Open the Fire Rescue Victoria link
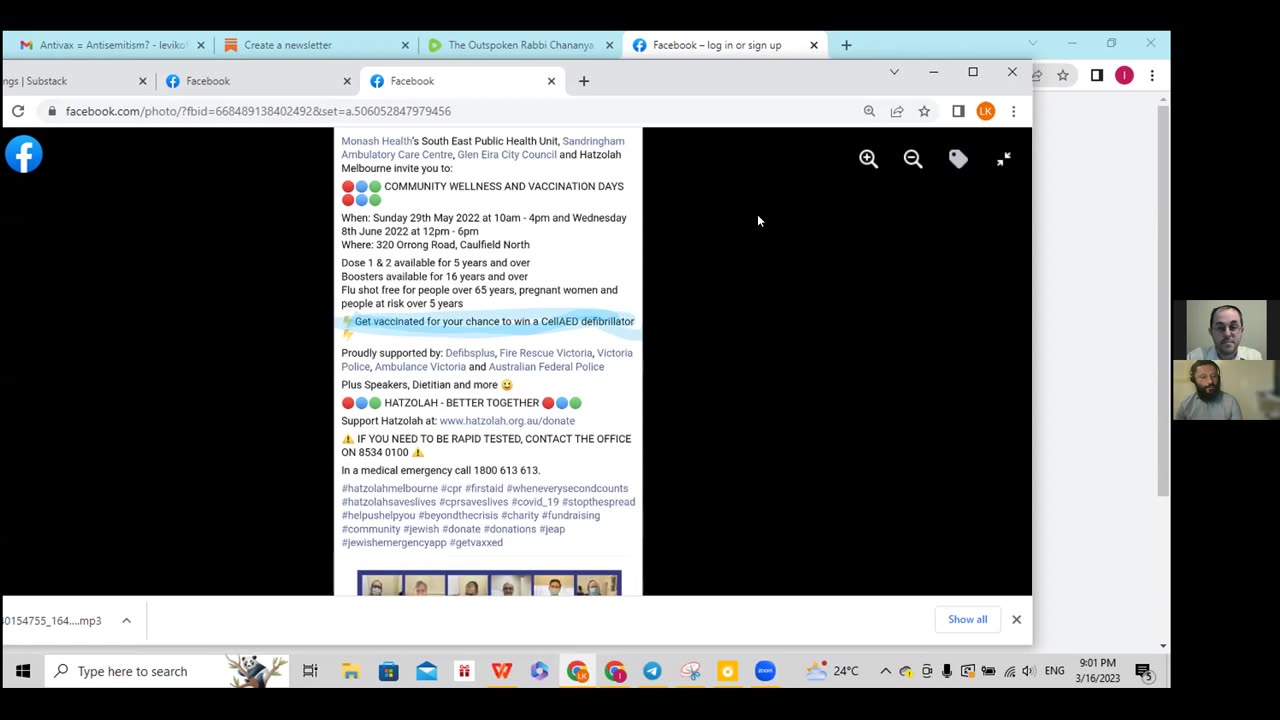The width and height of the screenshot is (1280, 720). [x=545, y=353]
